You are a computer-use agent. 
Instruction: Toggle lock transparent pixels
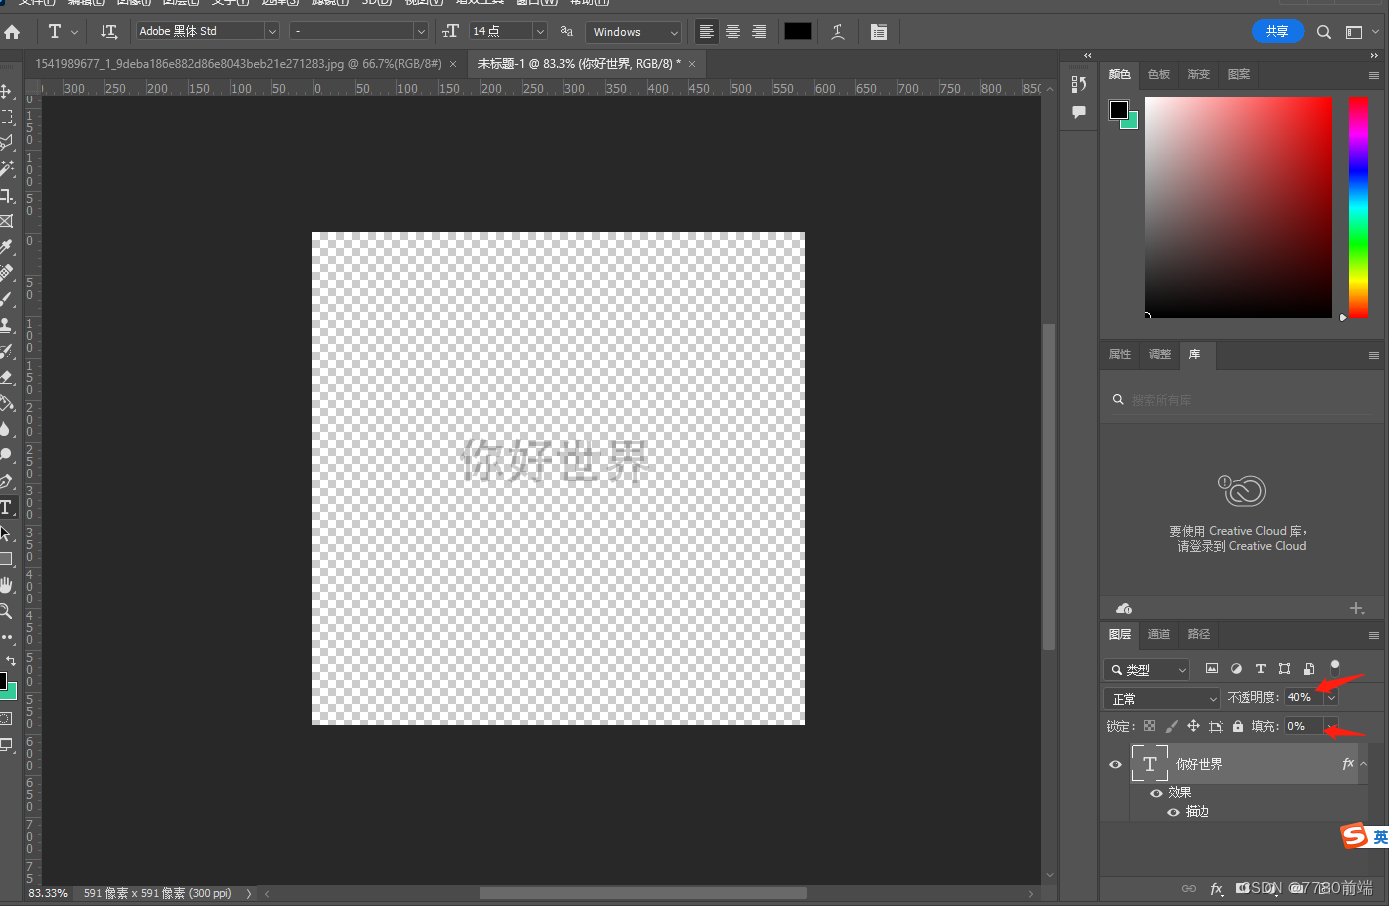pyautogui.click(x=1149, y=726)
